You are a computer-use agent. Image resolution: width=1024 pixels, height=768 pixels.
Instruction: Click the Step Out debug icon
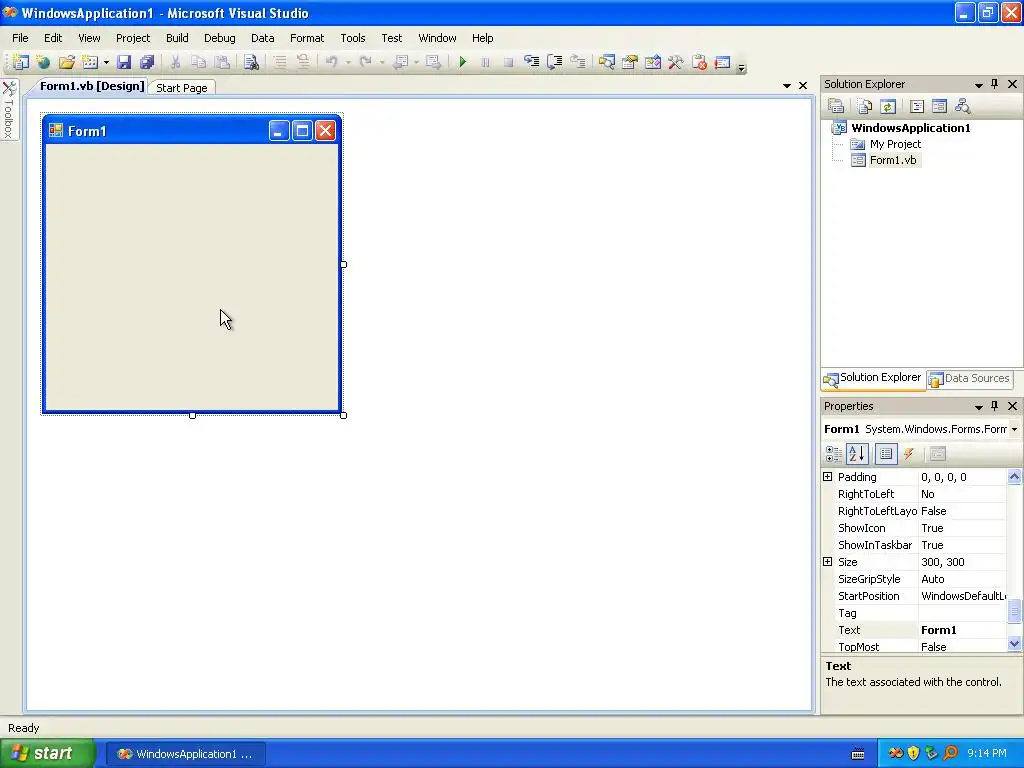point(577,62)
